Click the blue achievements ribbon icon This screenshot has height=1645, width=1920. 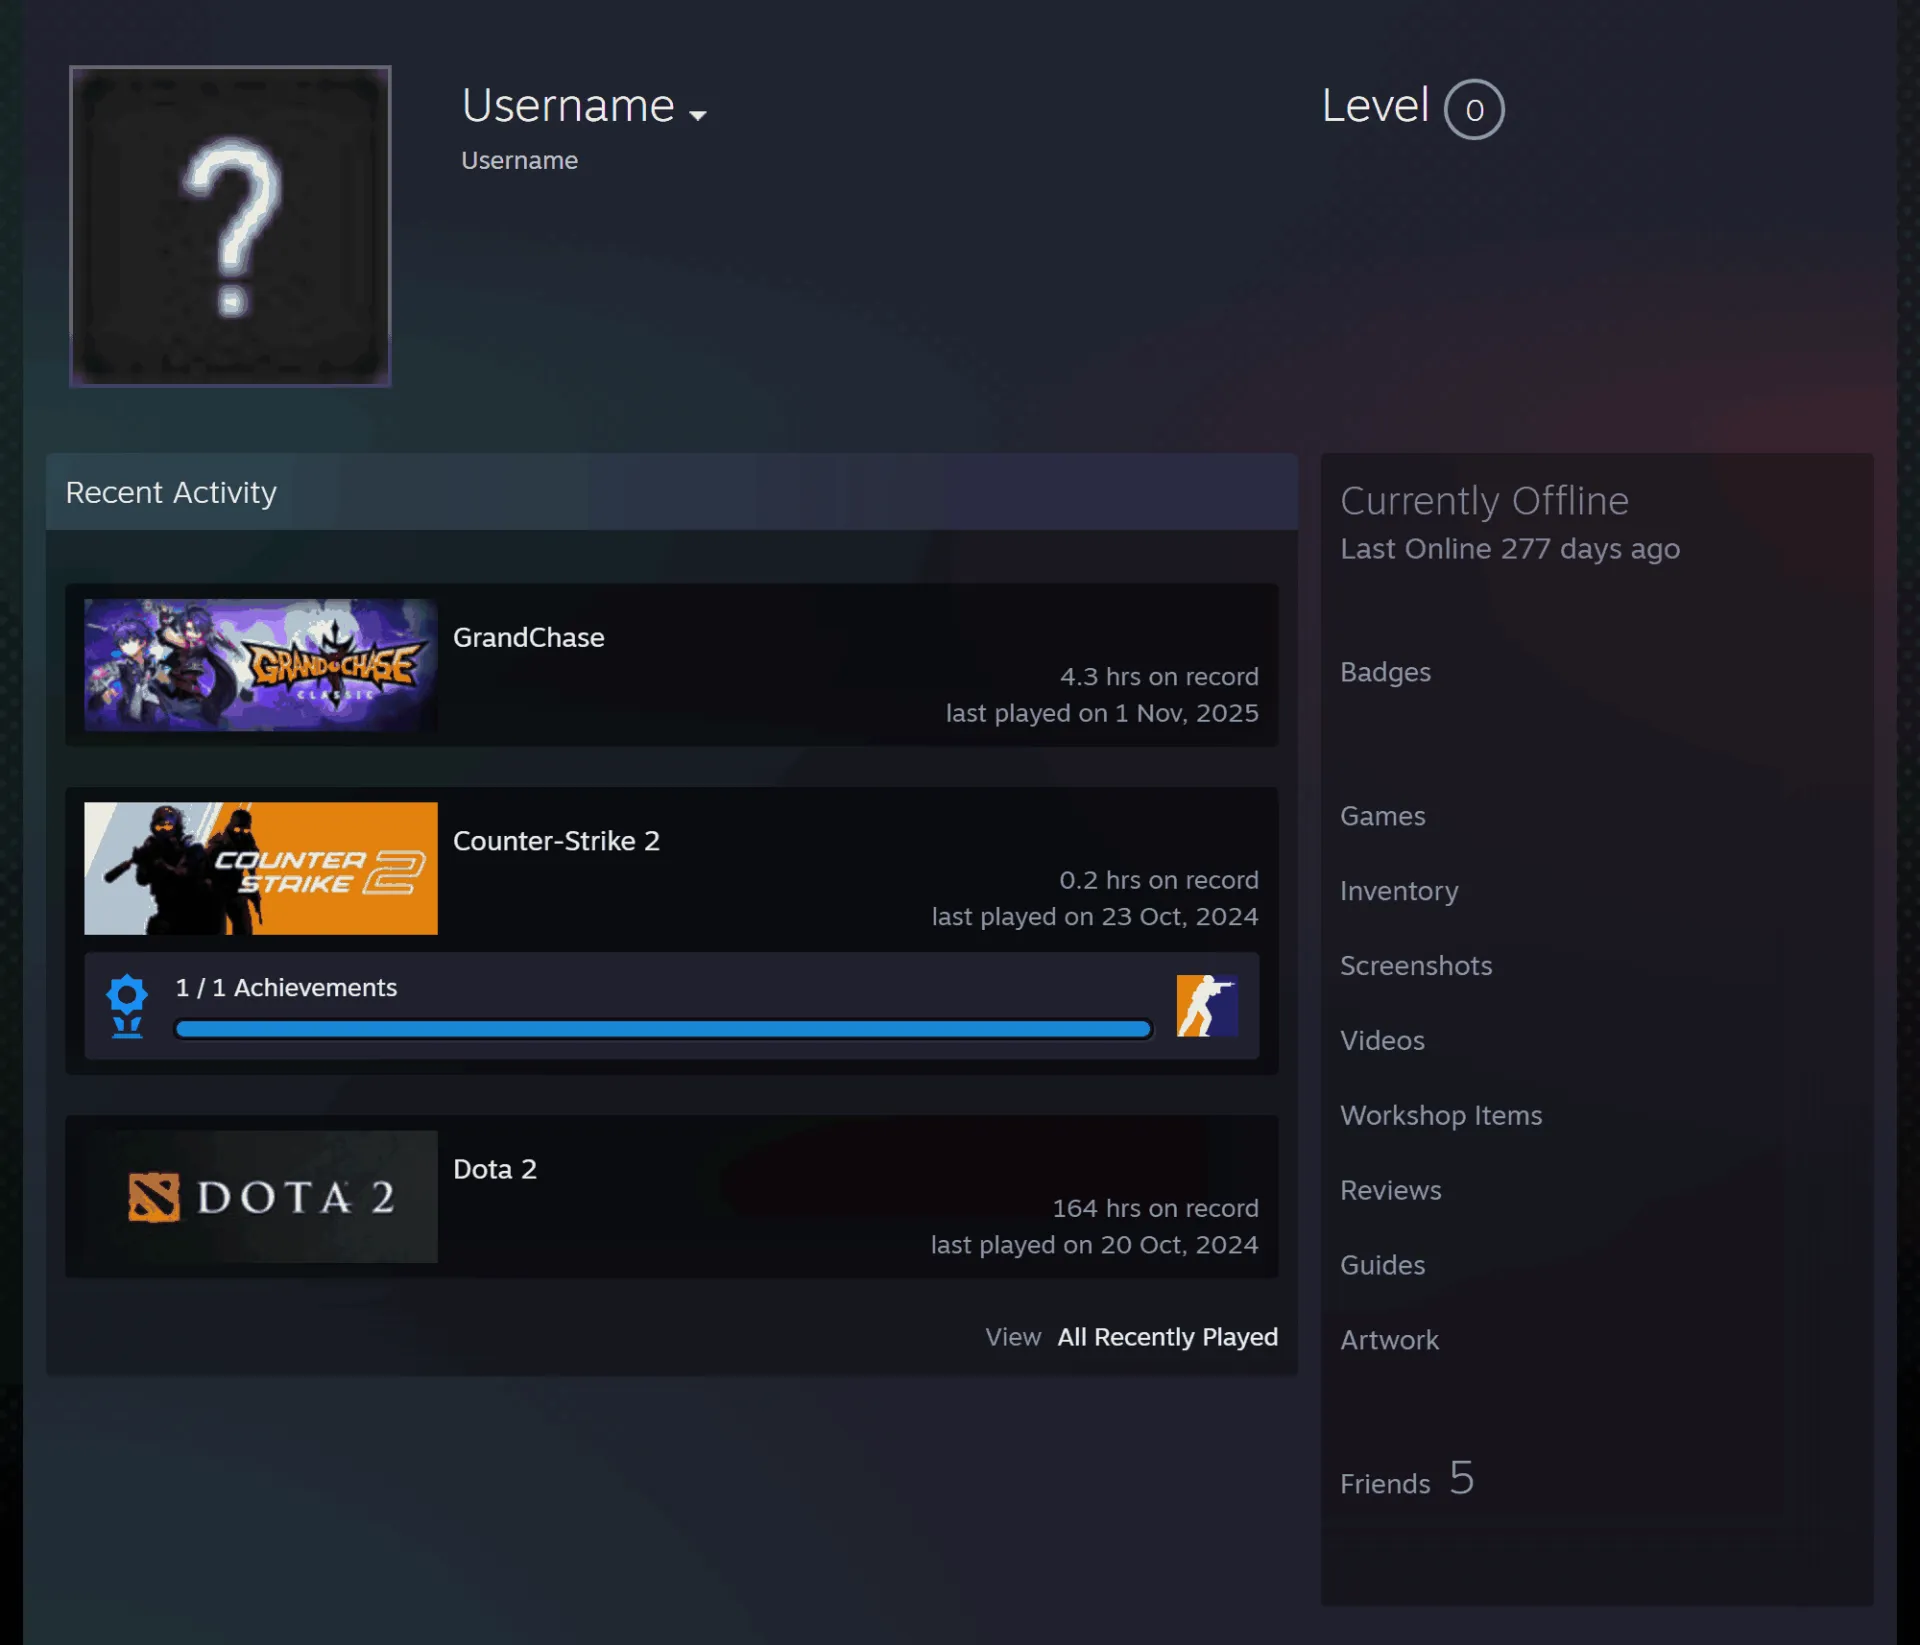pos(127,1006)
